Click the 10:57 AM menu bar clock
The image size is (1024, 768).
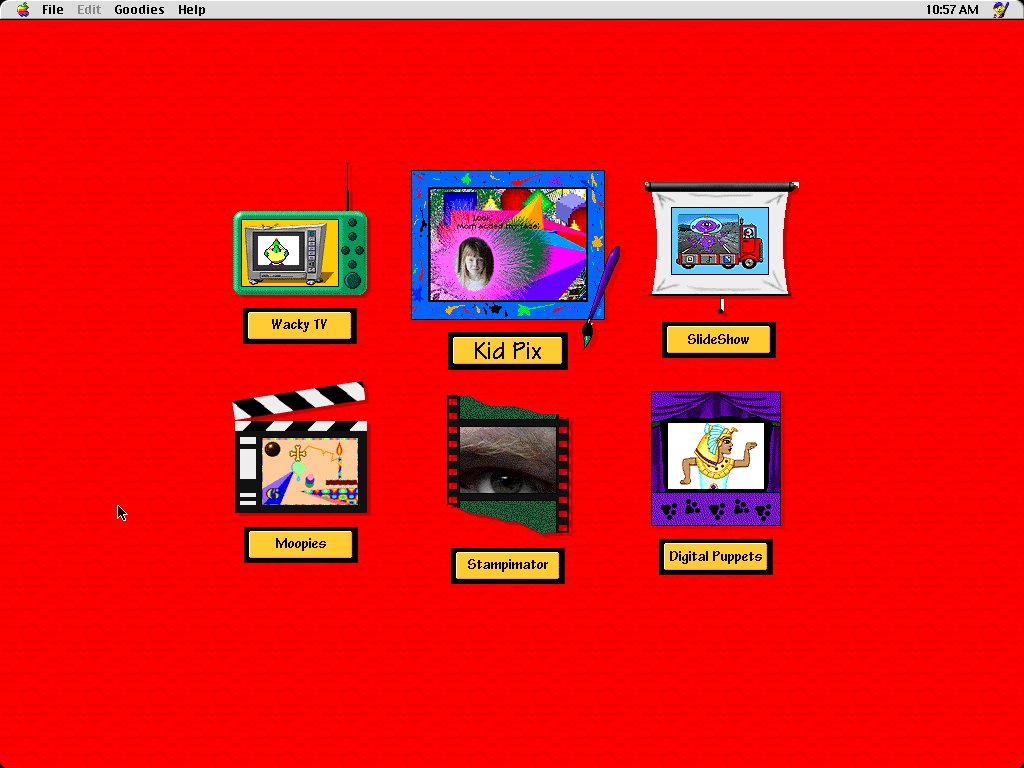pyautogui.click(x=952, y=10)
